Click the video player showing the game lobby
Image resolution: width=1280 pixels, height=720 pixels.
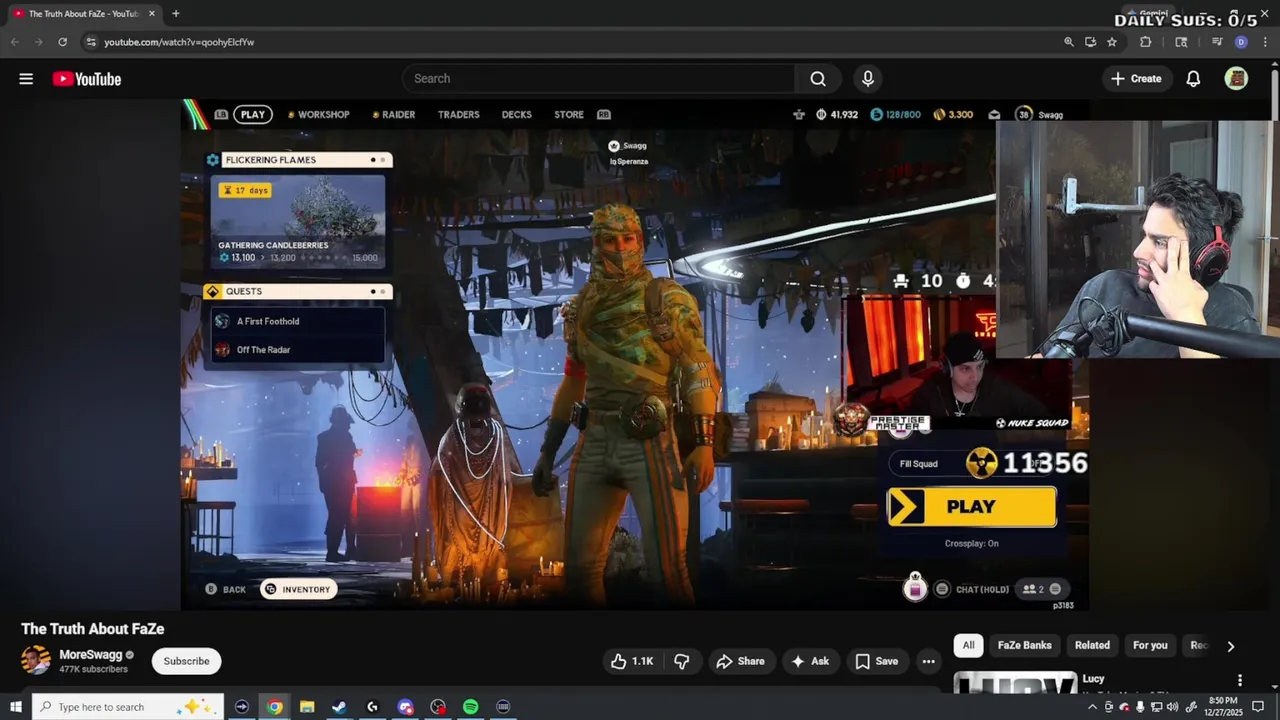(634, 354)
